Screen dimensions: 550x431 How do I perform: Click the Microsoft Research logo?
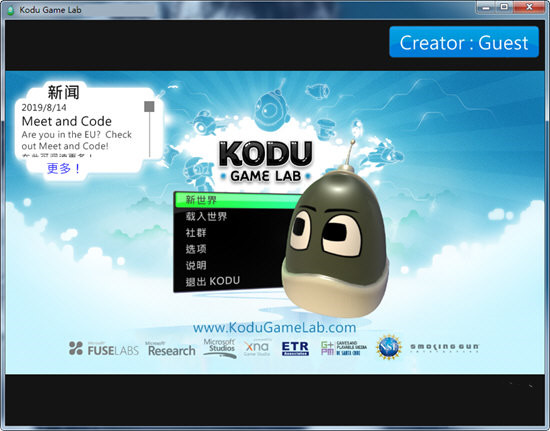(171, 349)
